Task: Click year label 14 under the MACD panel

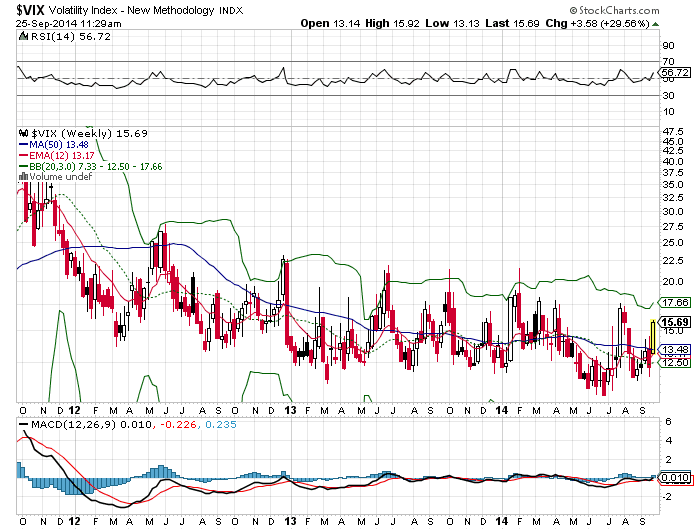Action: (x=502, y=522)
